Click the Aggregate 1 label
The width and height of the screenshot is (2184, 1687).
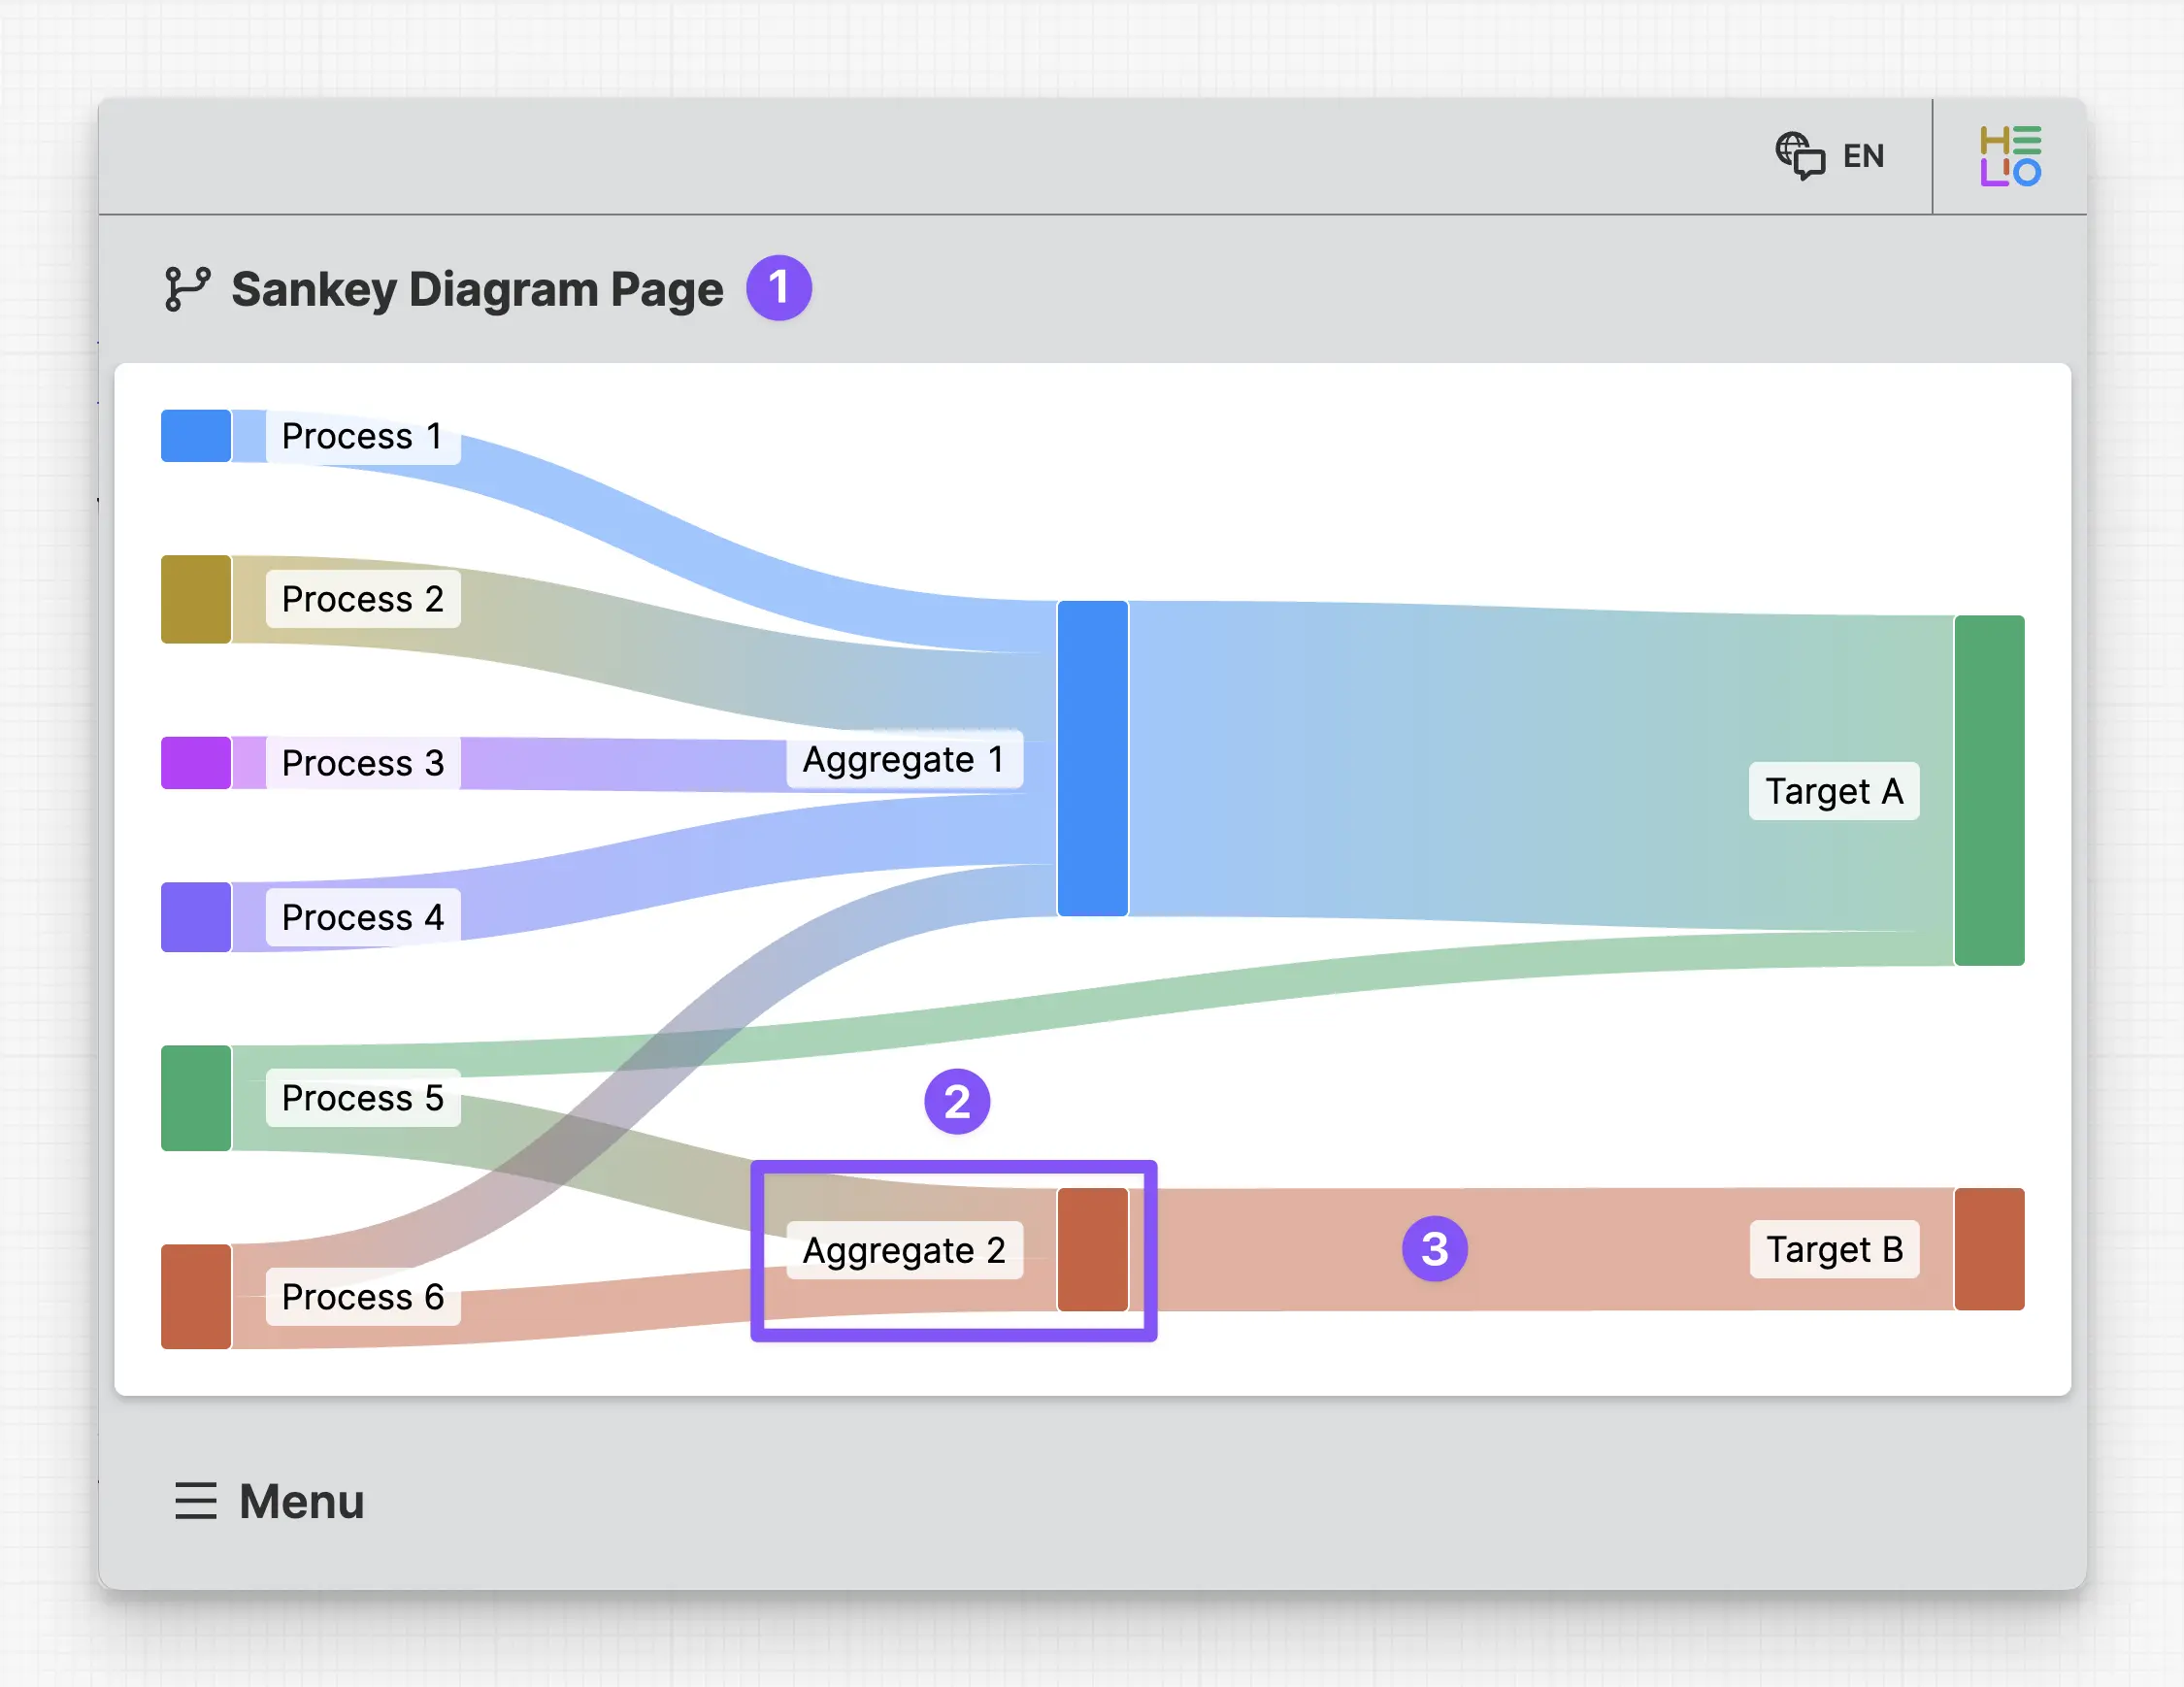[903, 760]
